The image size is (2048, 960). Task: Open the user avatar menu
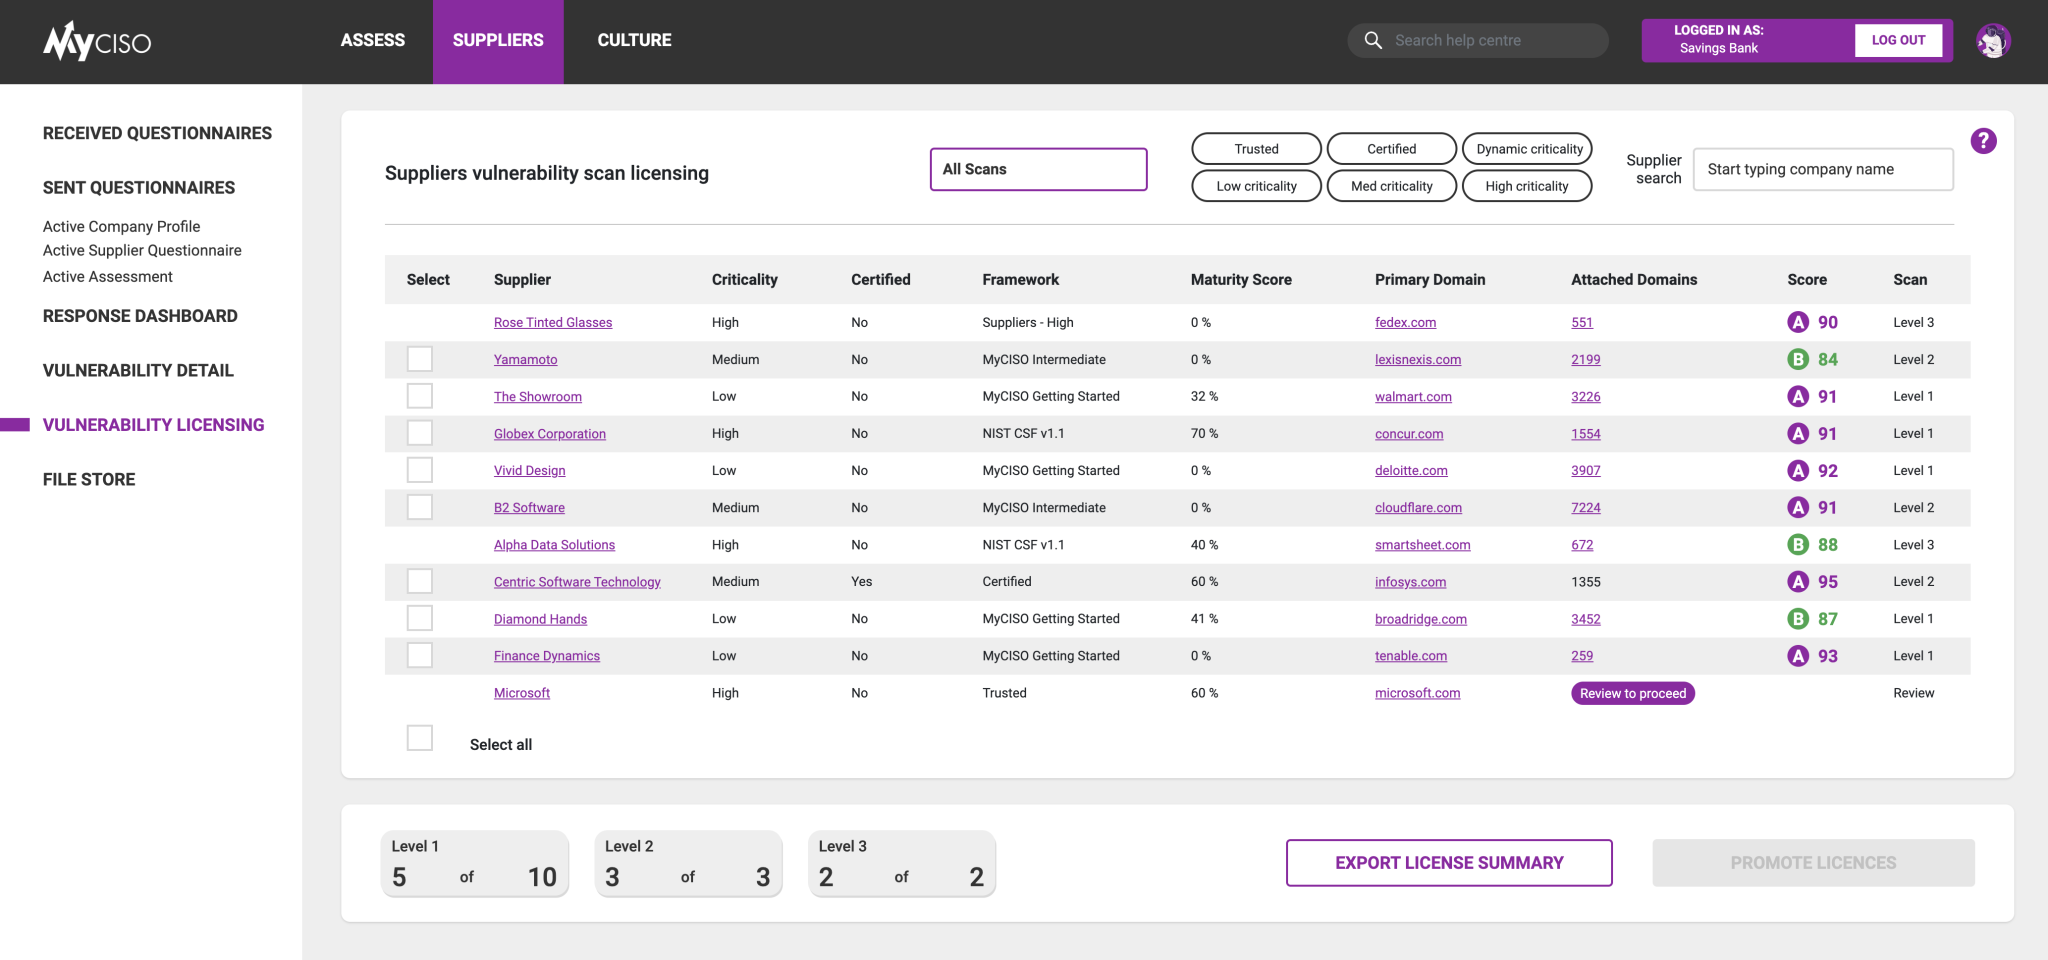(1992, 41)
